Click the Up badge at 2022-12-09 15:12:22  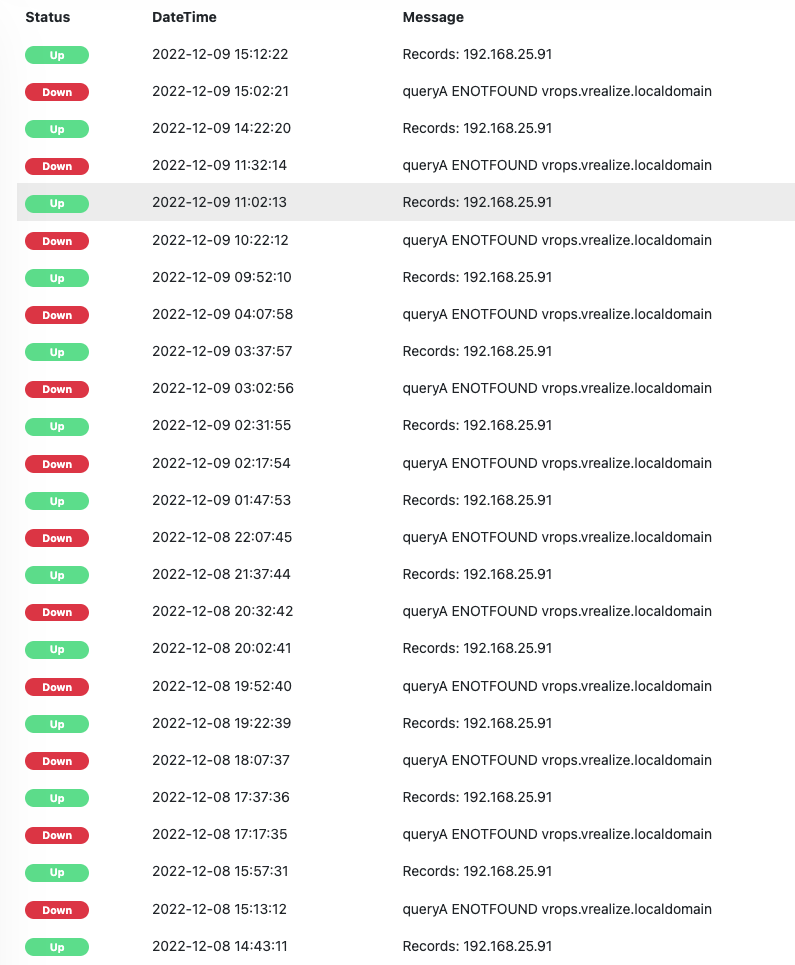pyautogui.click(x=57, y=55)
